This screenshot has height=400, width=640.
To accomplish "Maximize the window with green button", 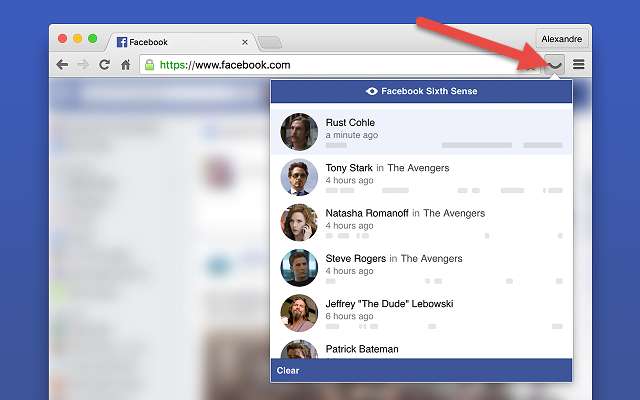I will click(93, 39).
